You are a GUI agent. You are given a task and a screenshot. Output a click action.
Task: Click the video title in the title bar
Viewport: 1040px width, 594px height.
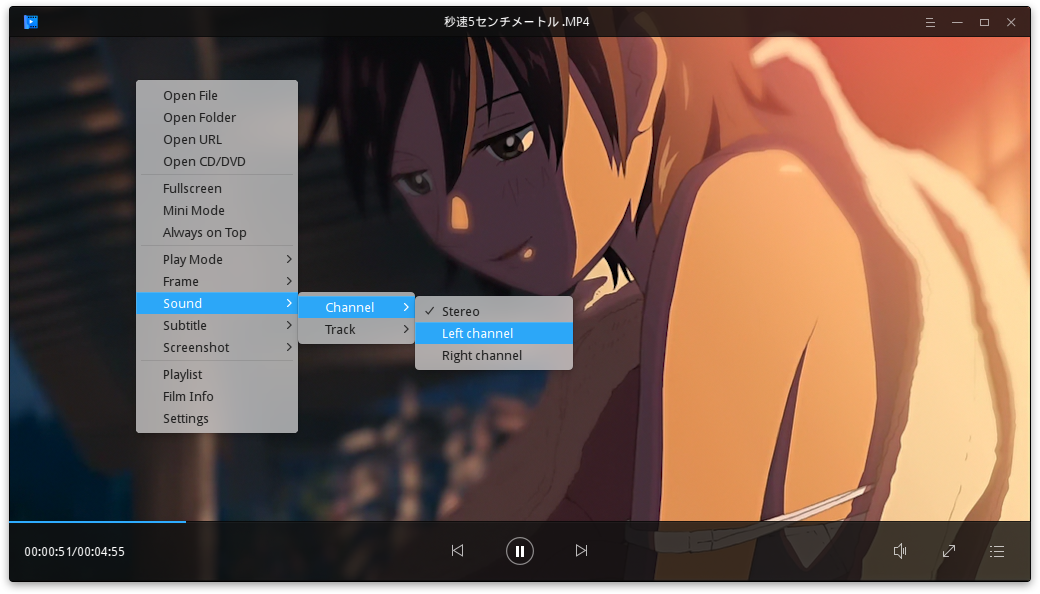pyautogui.click(x=517, y=22)
